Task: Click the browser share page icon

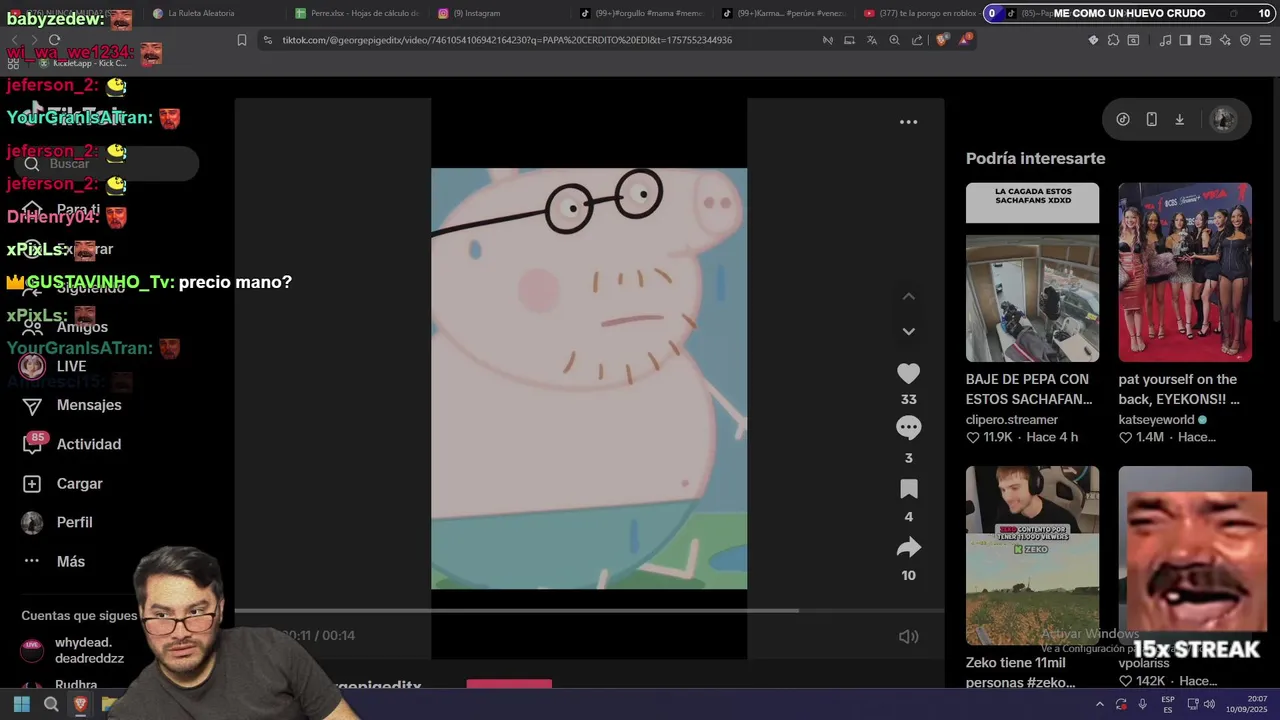Action: click(917, 40)
